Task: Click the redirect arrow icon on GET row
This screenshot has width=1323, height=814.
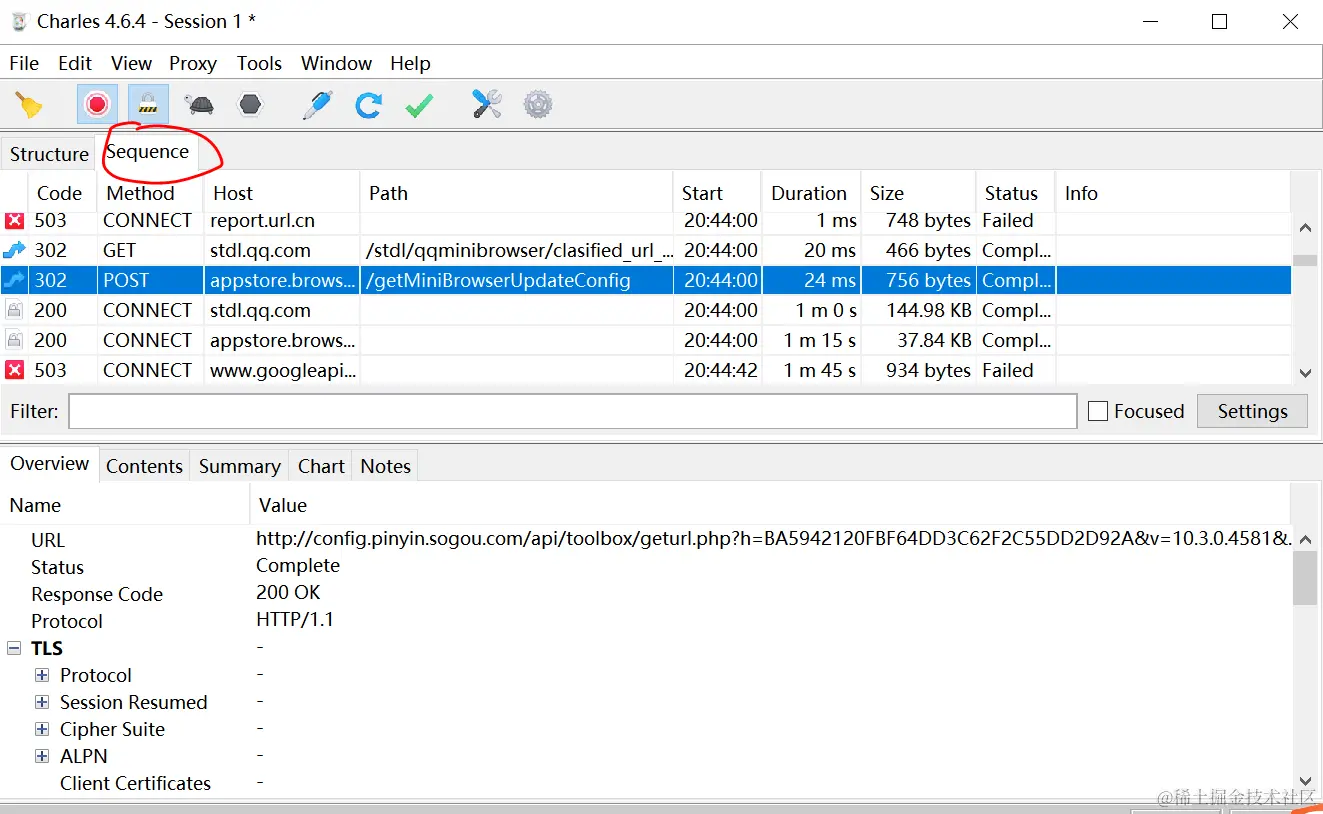Action: click(x=14, y=250)
